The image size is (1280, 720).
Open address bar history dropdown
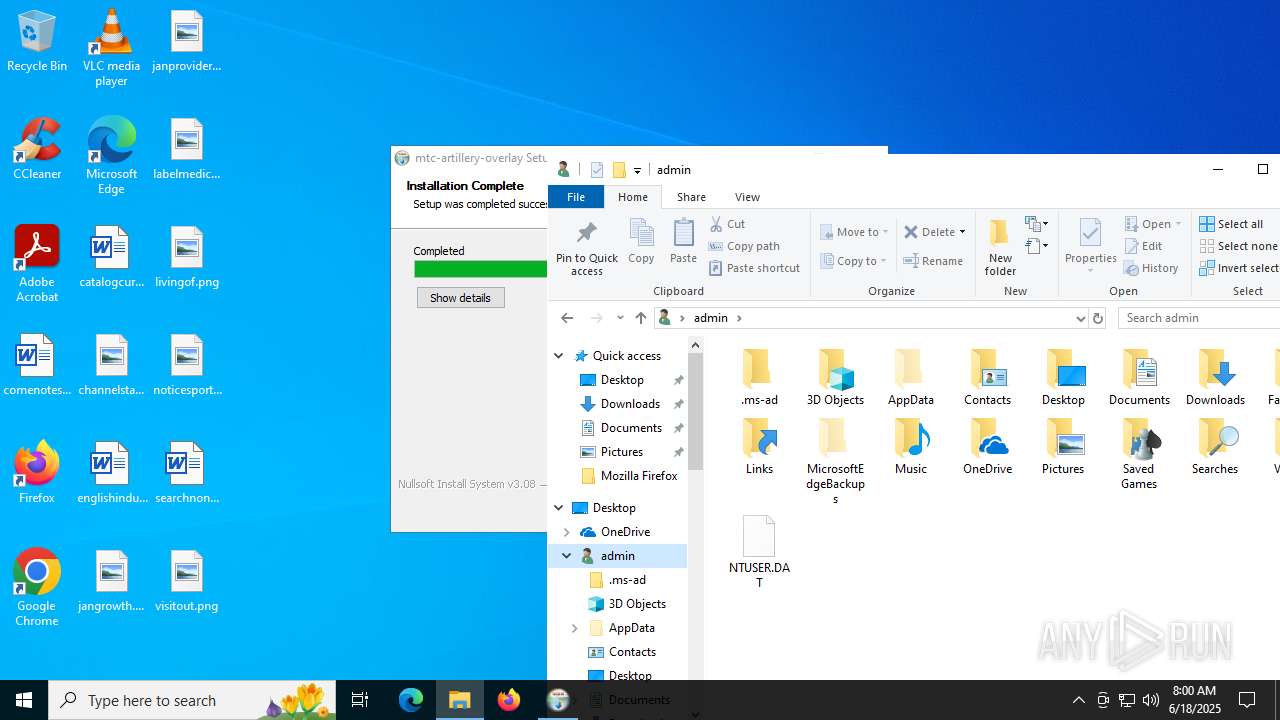pos(1080,318)
